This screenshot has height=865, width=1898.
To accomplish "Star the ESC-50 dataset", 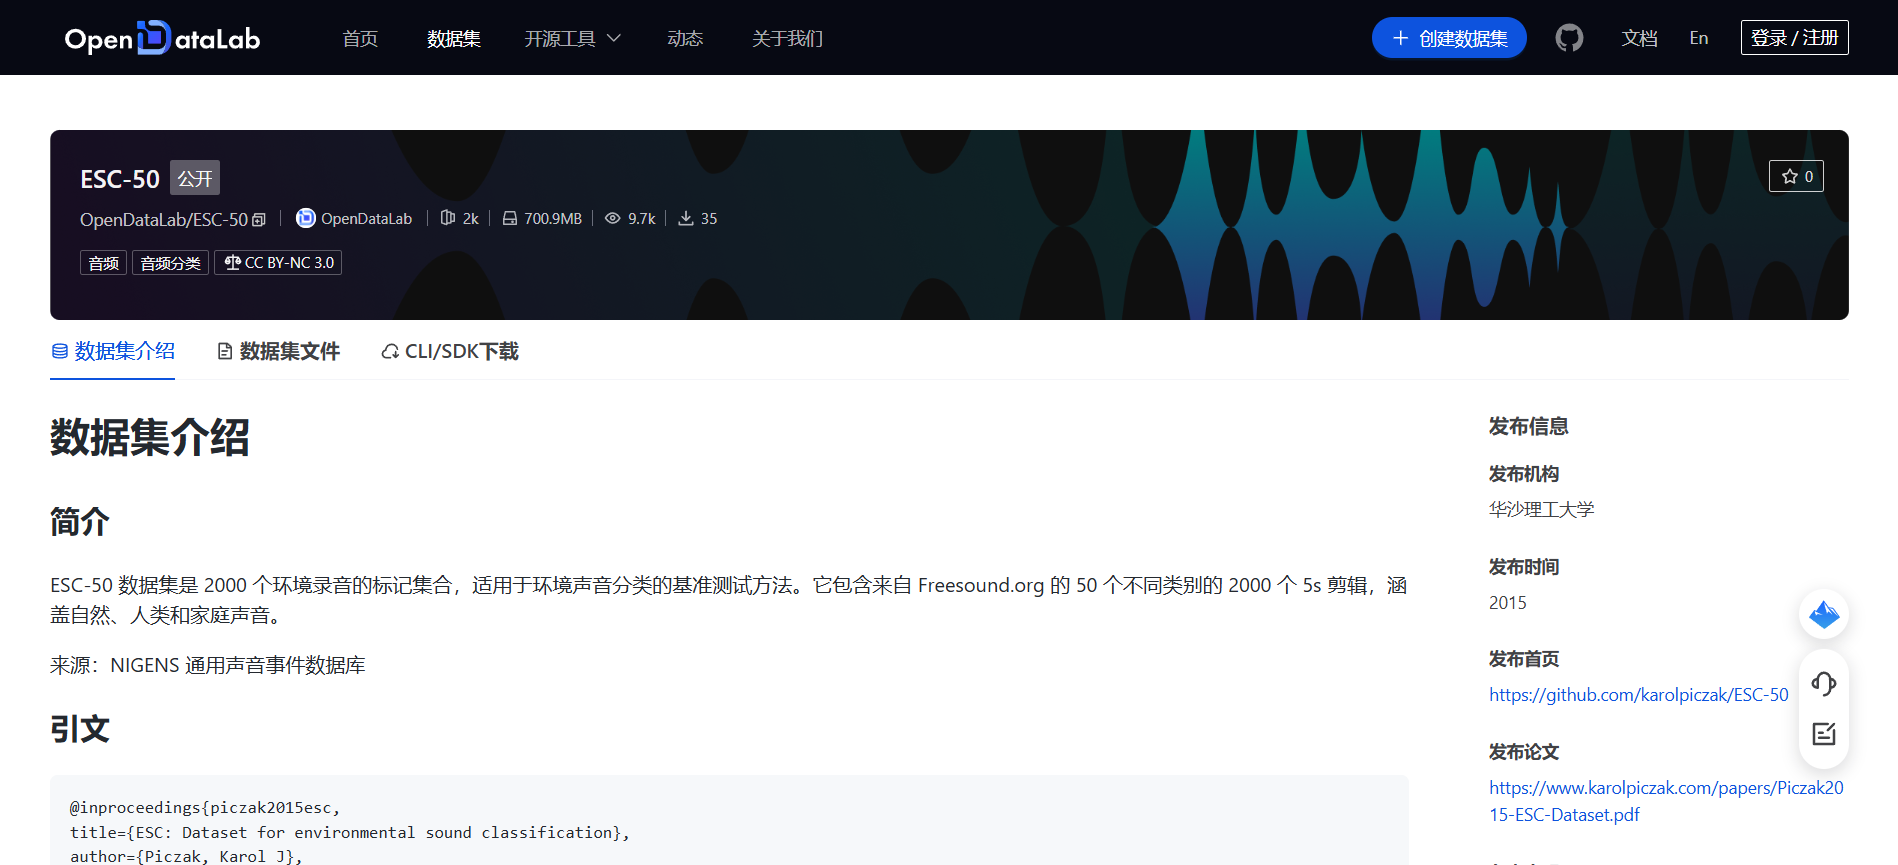I will pos(1796,176).
